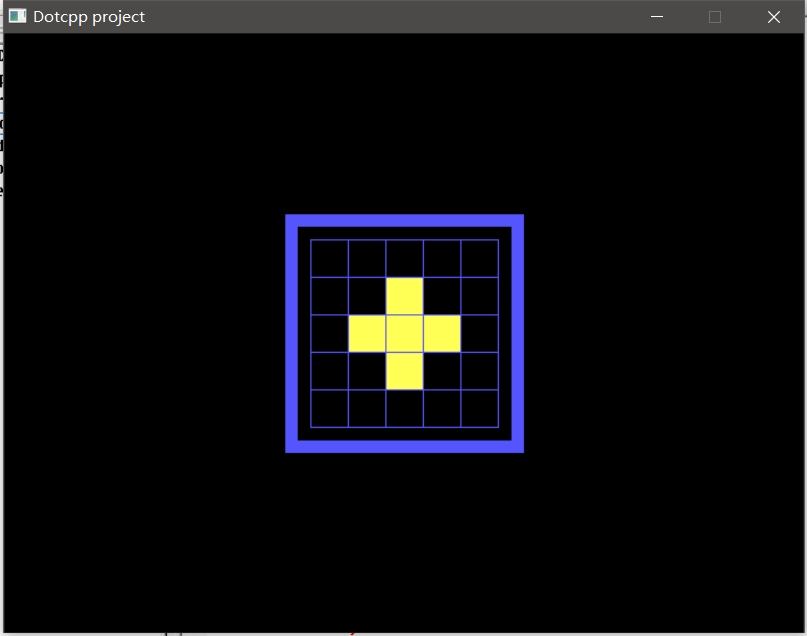The image size is (807, 636).
Task: Toggle the top yellow cell of the cross
Action: click(x=404, y=296)
